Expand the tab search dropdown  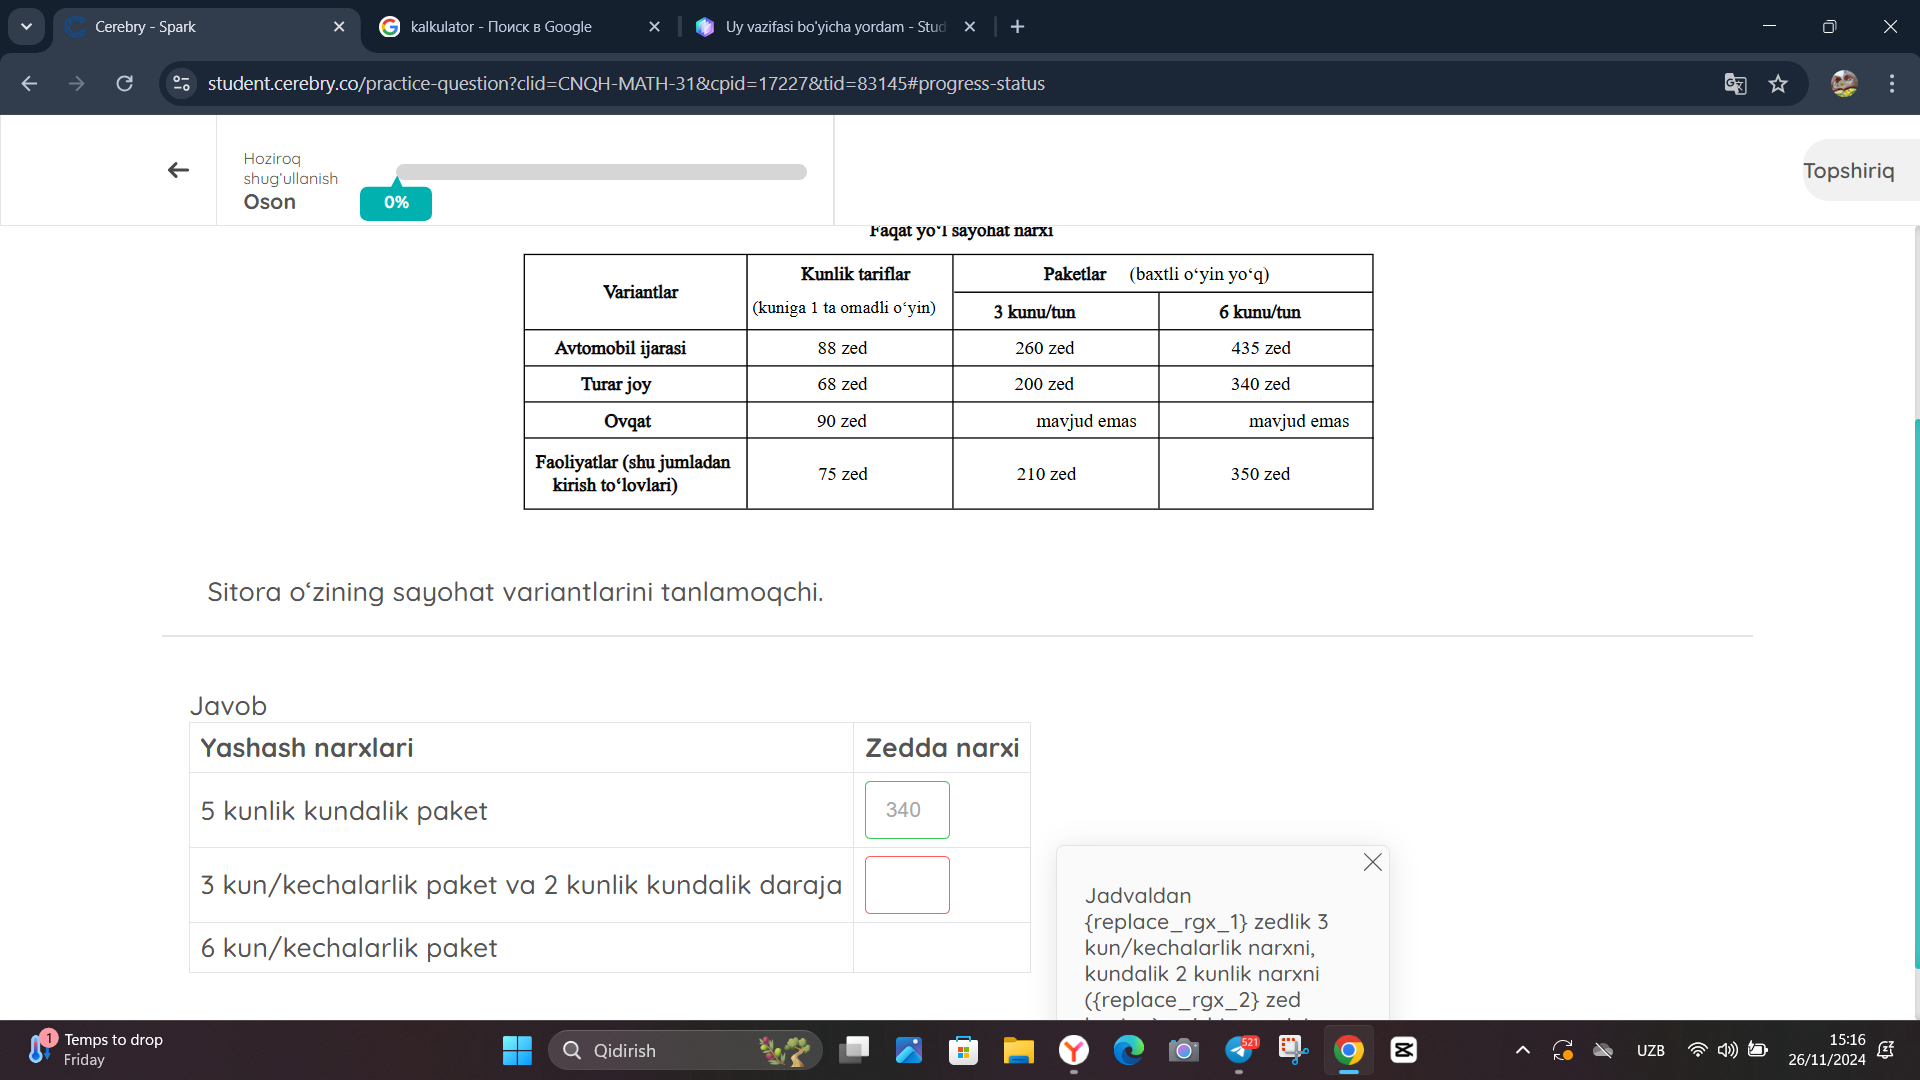26,27
